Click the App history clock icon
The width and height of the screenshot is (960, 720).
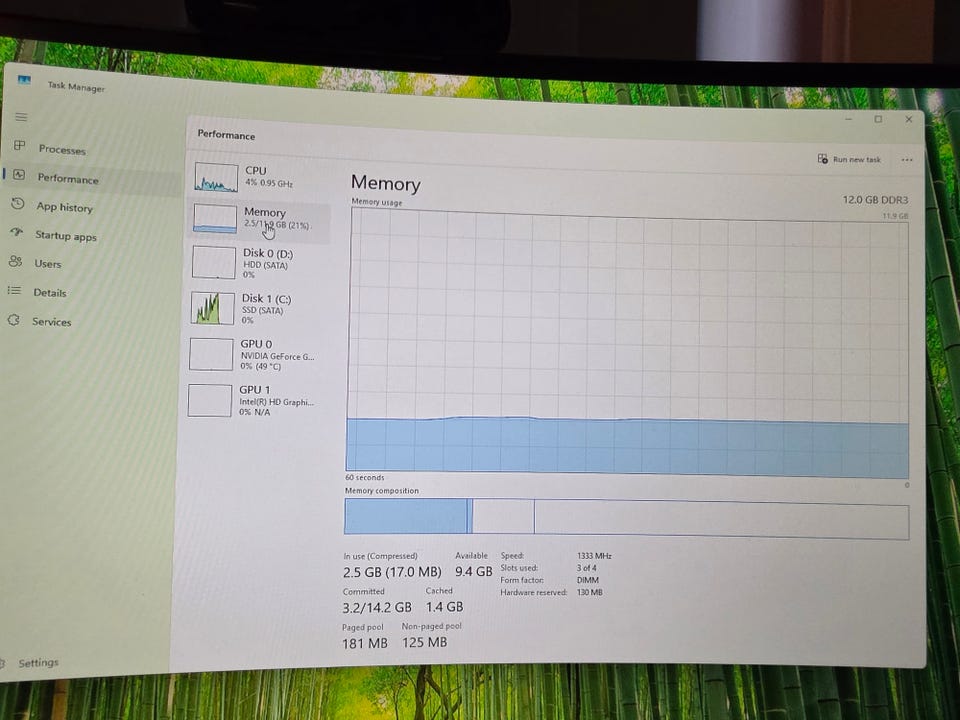click(18, 203)
